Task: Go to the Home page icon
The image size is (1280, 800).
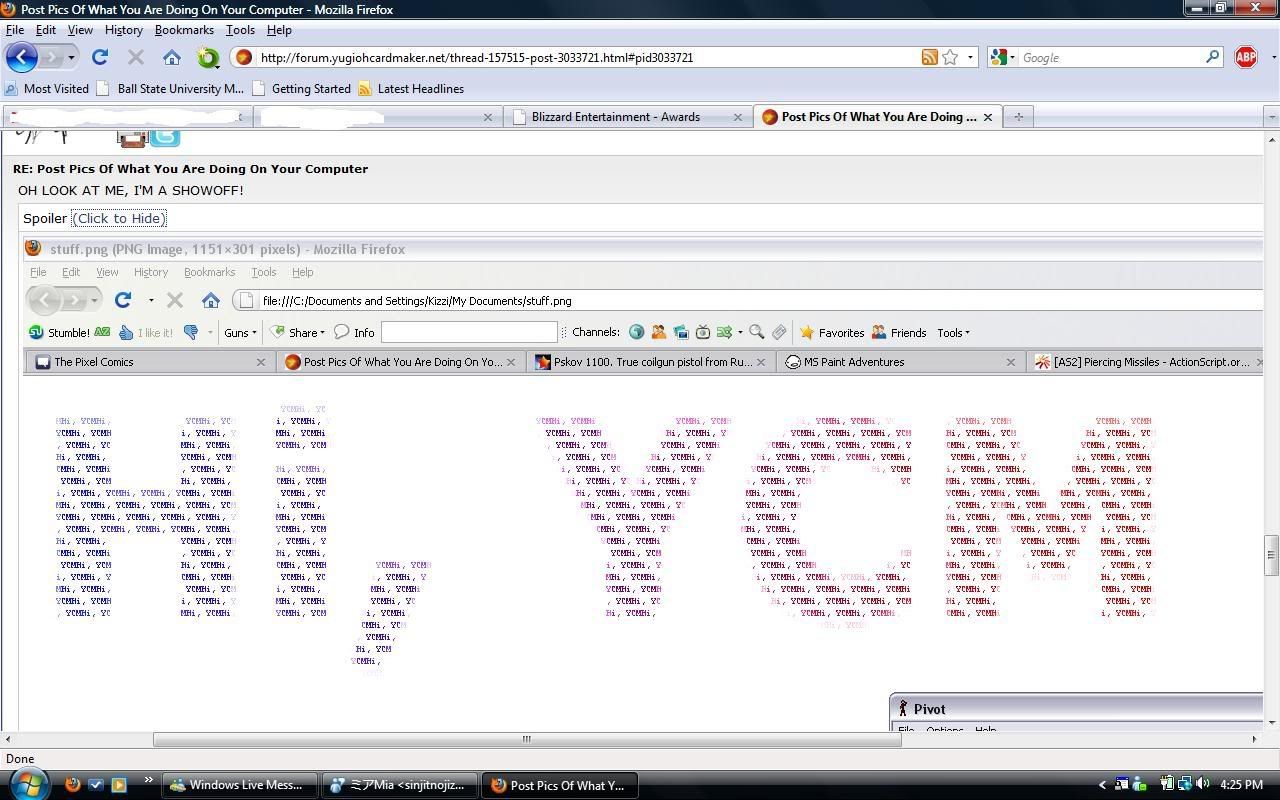Action: point(172,57)
